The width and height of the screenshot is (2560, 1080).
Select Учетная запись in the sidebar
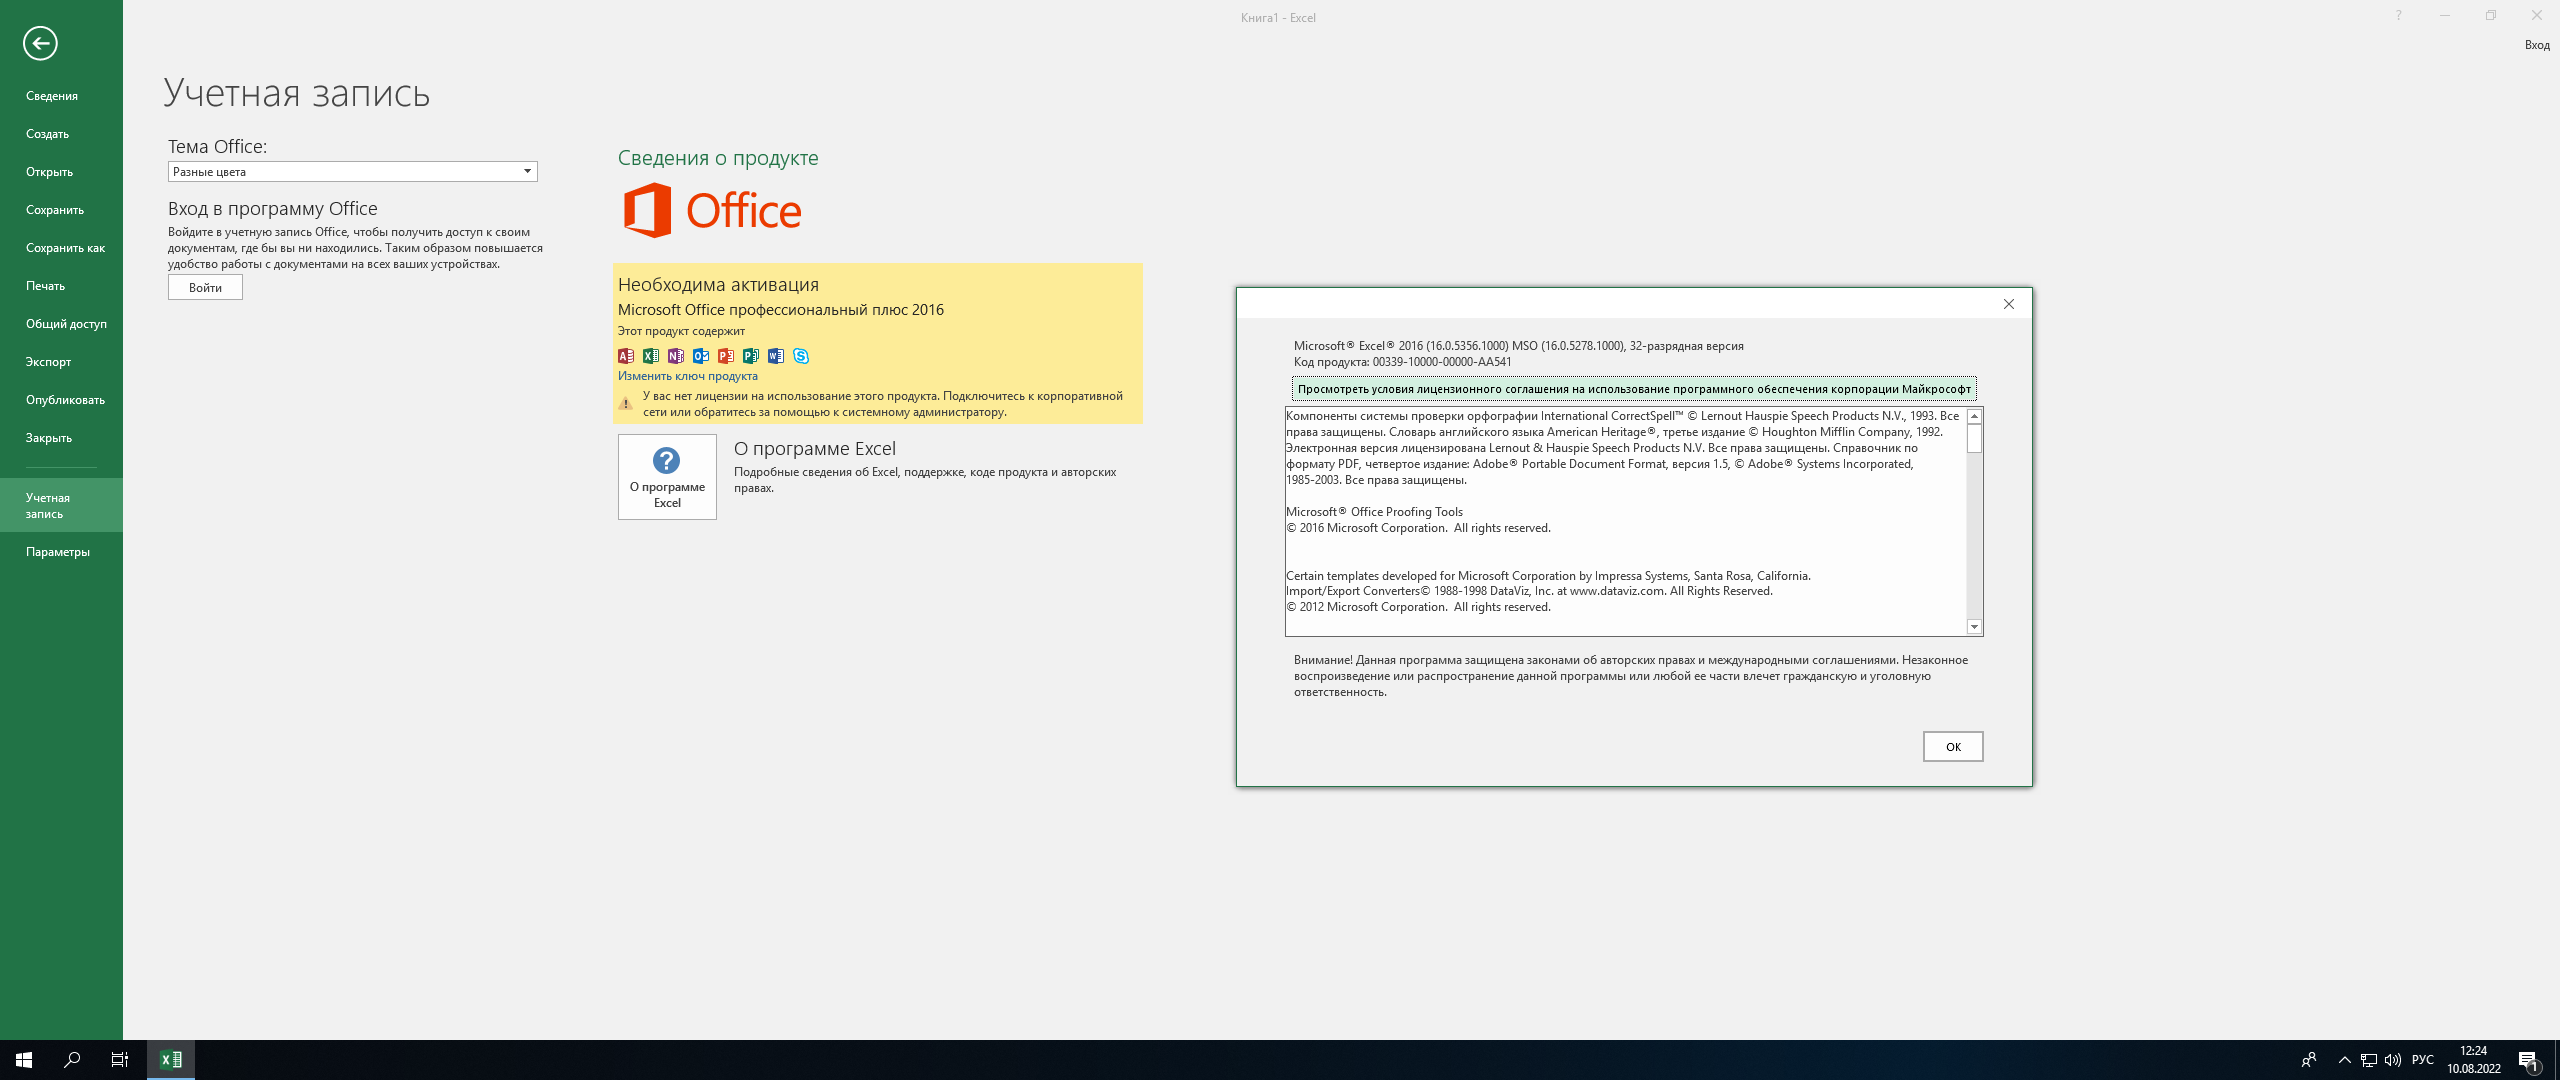coord(61,505)
